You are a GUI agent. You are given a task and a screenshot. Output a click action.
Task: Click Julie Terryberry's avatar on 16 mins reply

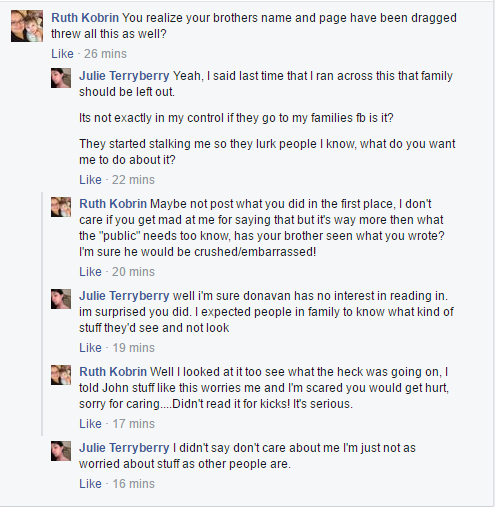click(x=61, y=451)
